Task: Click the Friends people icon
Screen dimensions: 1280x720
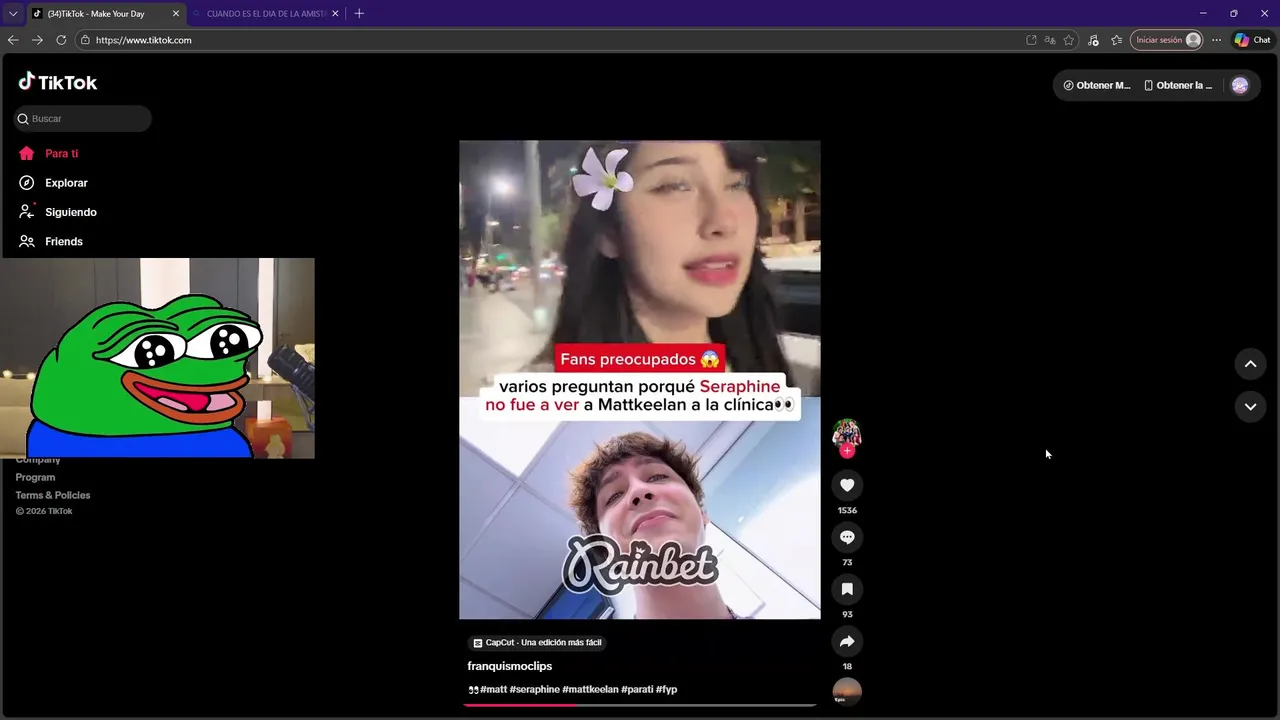Action: coord(27,241)
